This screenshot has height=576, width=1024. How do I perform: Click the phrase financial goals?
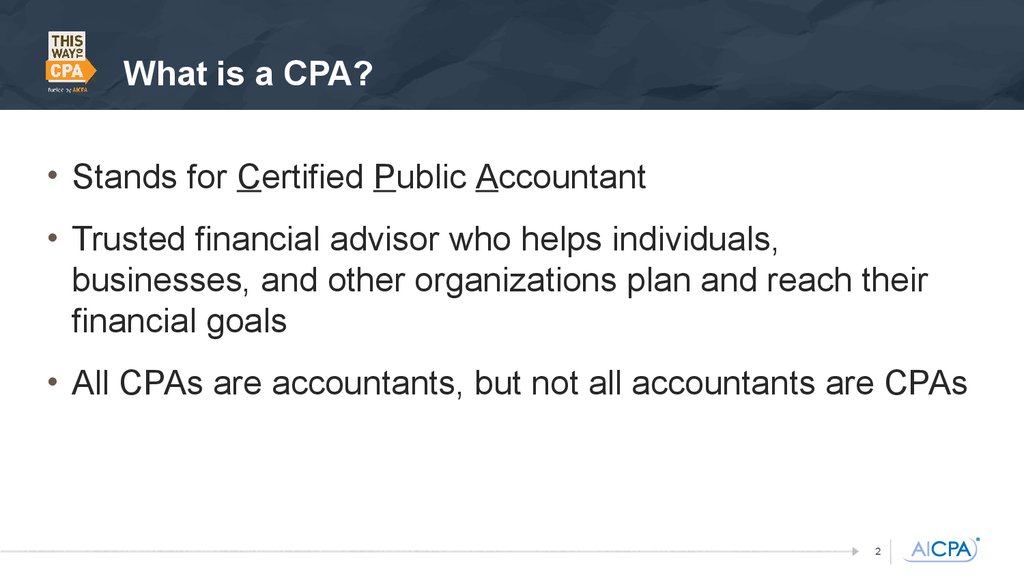pyautogui.click(x=179, y=321)
